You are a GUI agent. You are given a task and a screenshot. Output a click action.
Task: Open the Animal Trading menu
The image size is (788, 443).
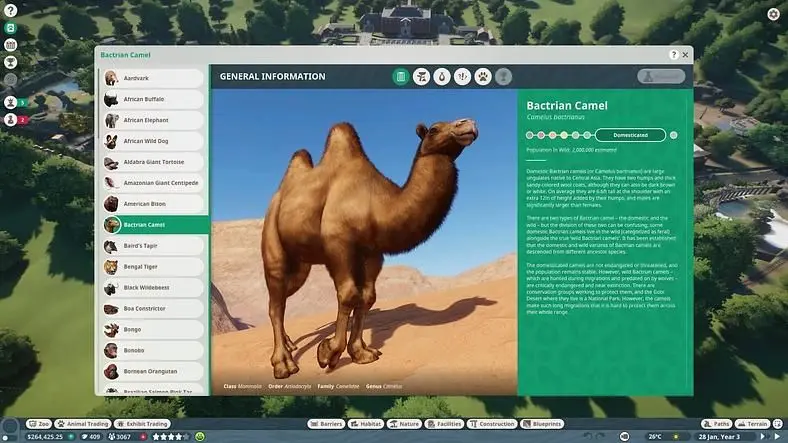[83, 424]
